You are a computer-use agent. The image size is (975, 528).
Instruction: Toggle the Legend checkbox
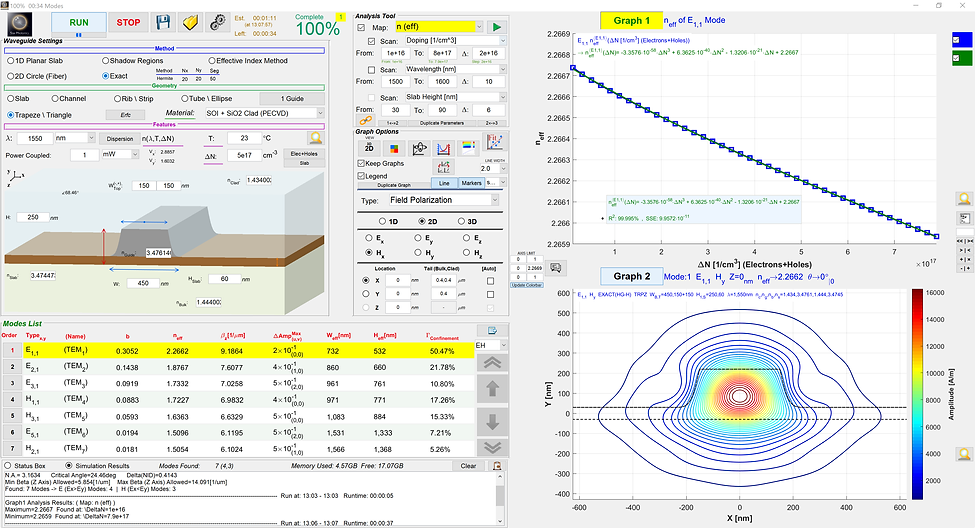pyautogui.click(x=361, y=176)
